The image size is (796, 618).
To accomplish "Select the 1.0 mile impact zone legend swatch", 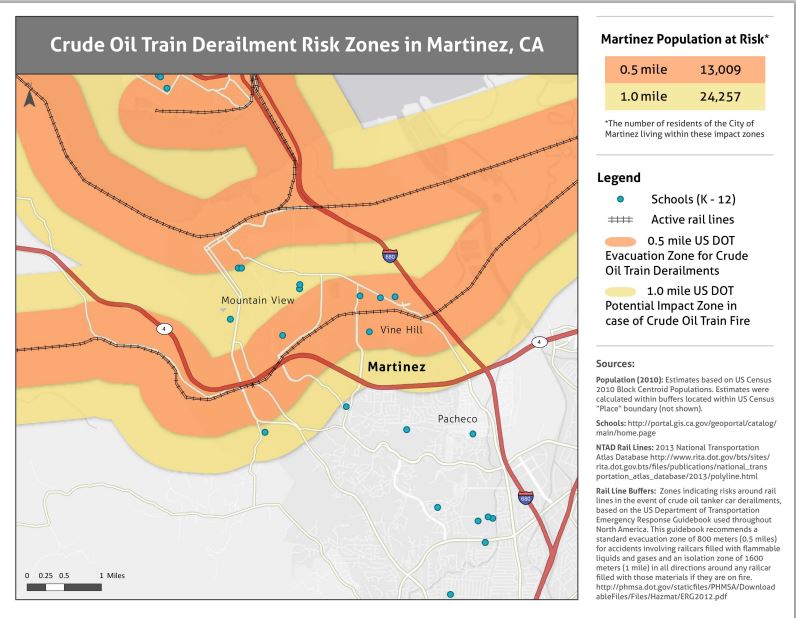I will tap(619, 290).
